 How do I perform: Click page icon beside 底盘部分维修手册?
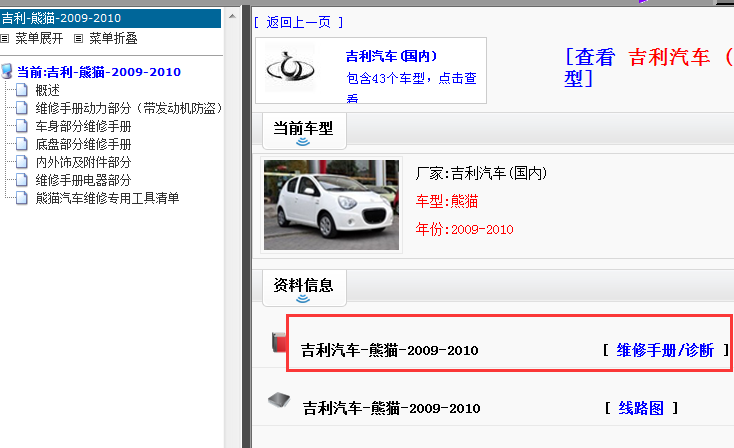pyautogui.click(x=22, y=143)
